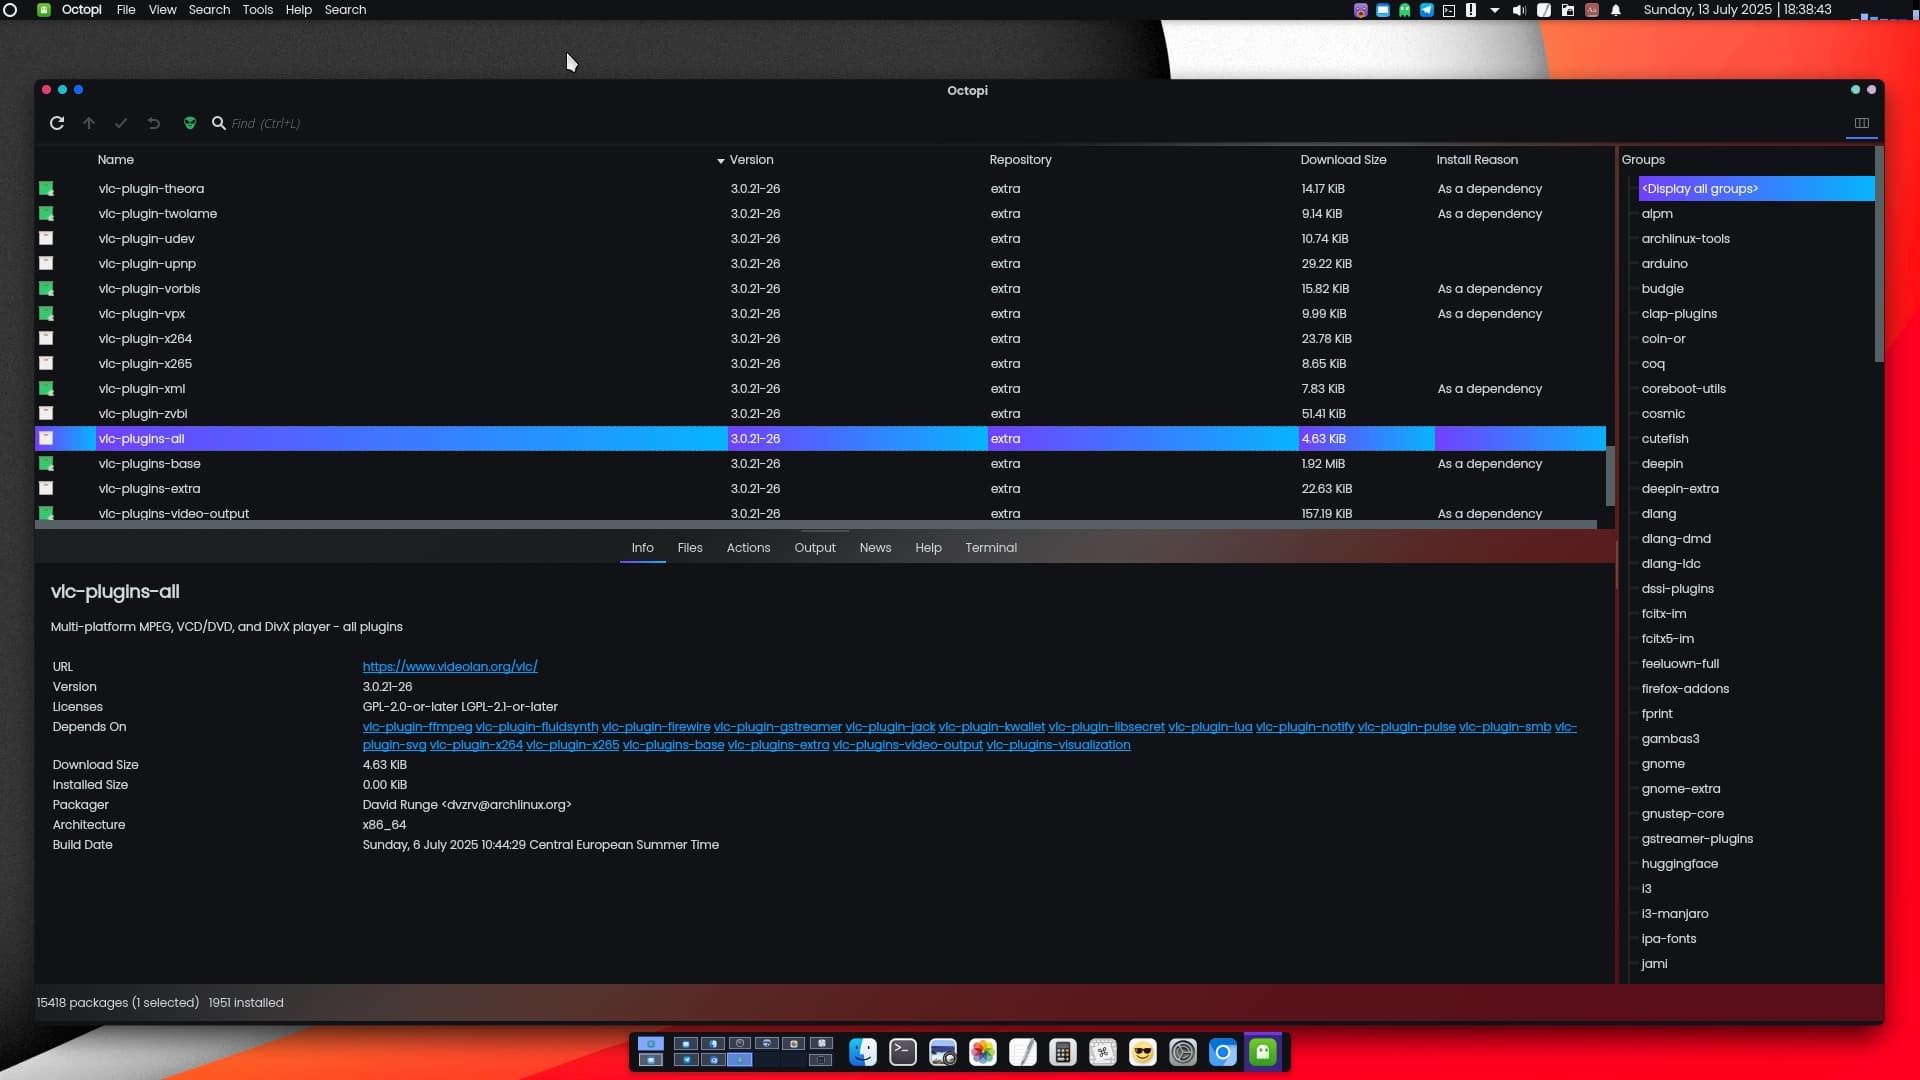Image resolution: width=1920 pixels, height=1080 pixels.
Task: Toggle the side panel layout icon at top right
Action: coord(1862,123)
